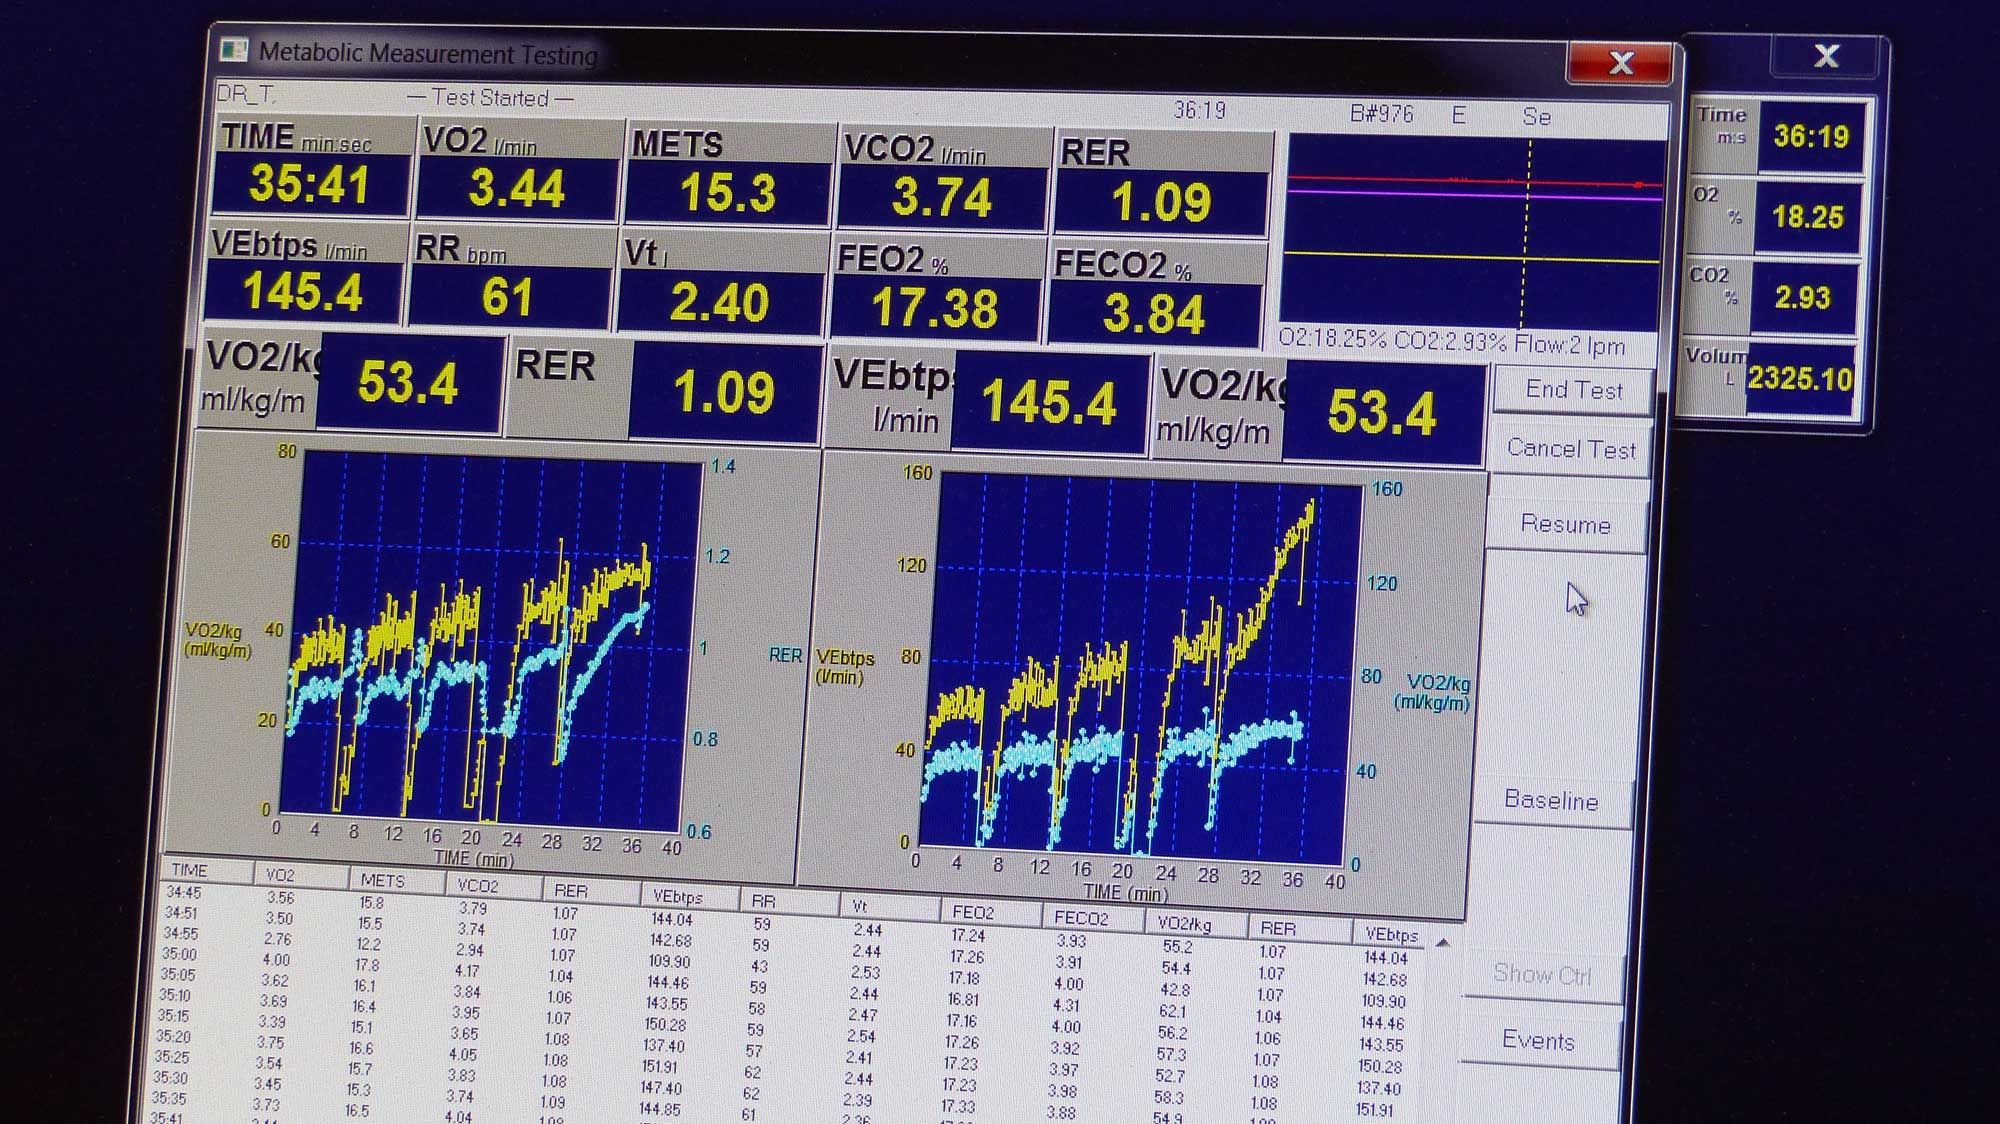Viewport: 2000px width, 1124px height.
Task: Close the small gas readings side window
Action: tap(1826, 57)
